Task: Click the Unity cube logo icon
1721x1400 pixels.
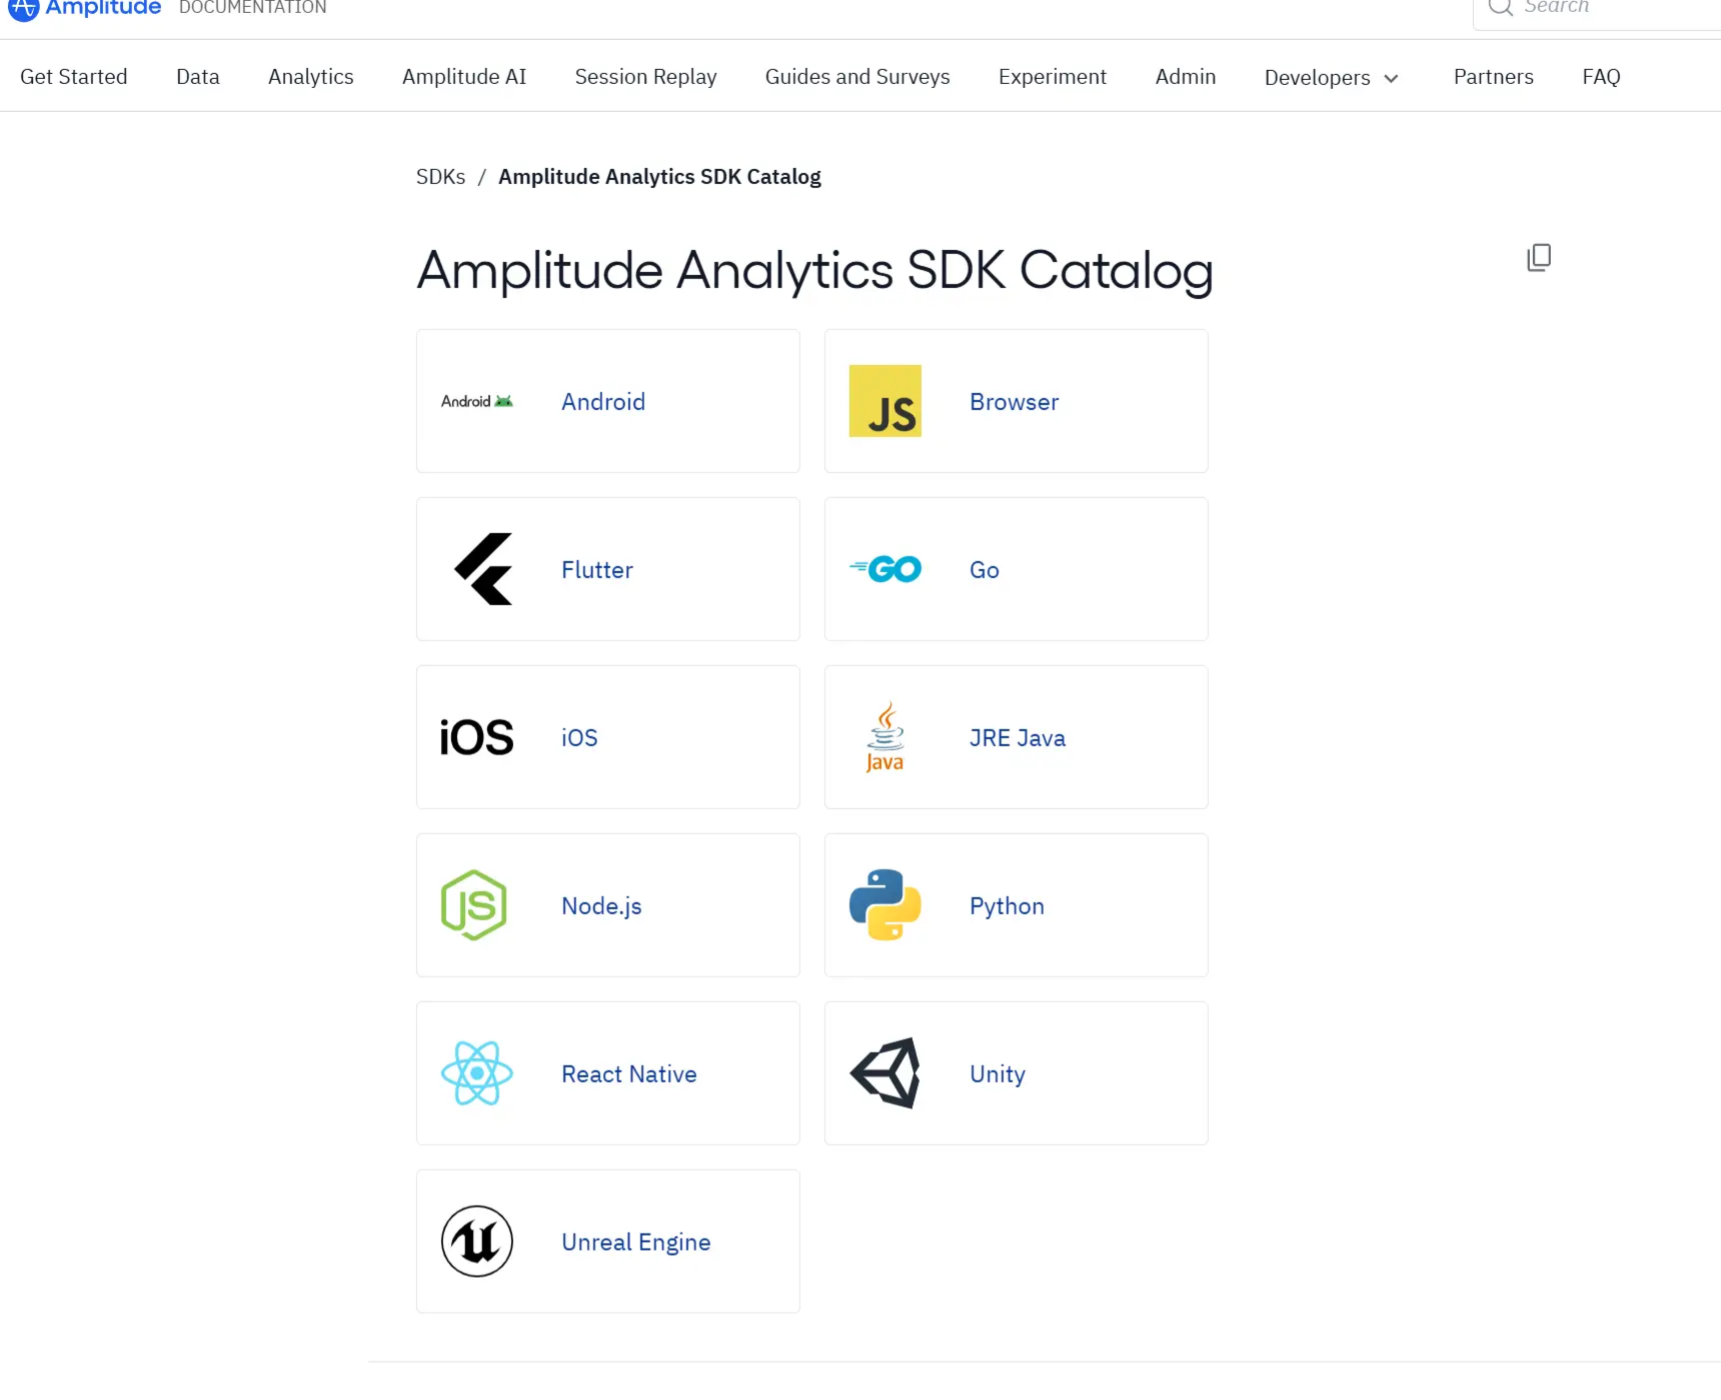Action: coord(885,1073)
